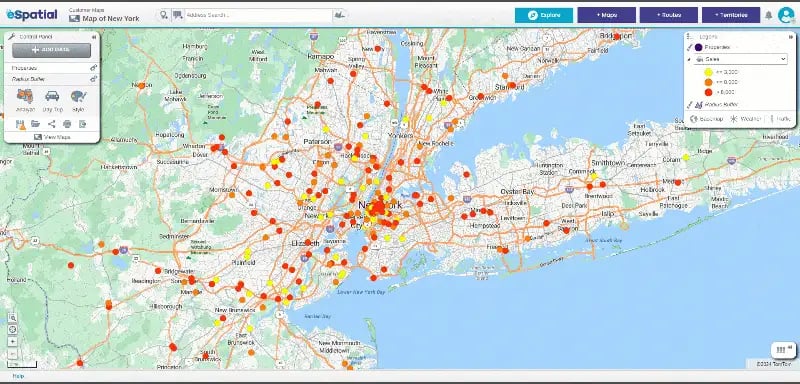
Task: Click the Properties dark purple swatch
Action: click(x=698, y=47)
